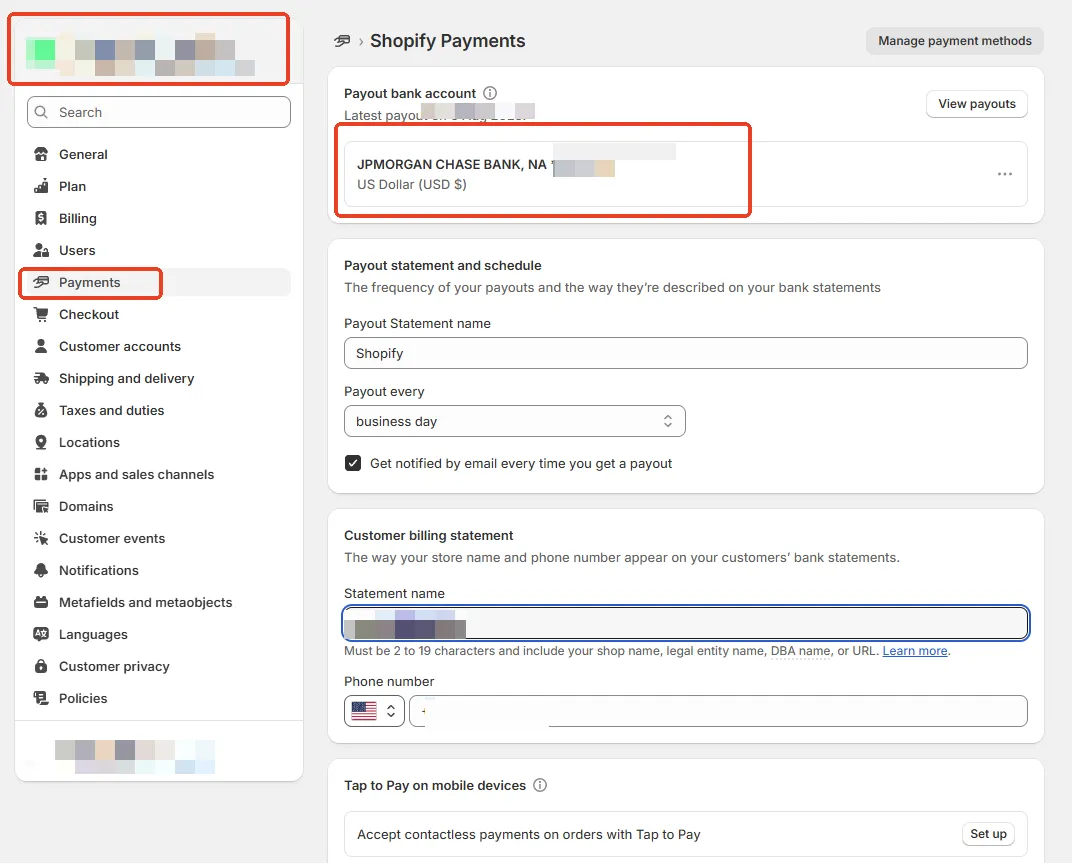The image size is (1073, 864).
Task: Click the Notifications bell icon
Action: [x=41, y=571]
